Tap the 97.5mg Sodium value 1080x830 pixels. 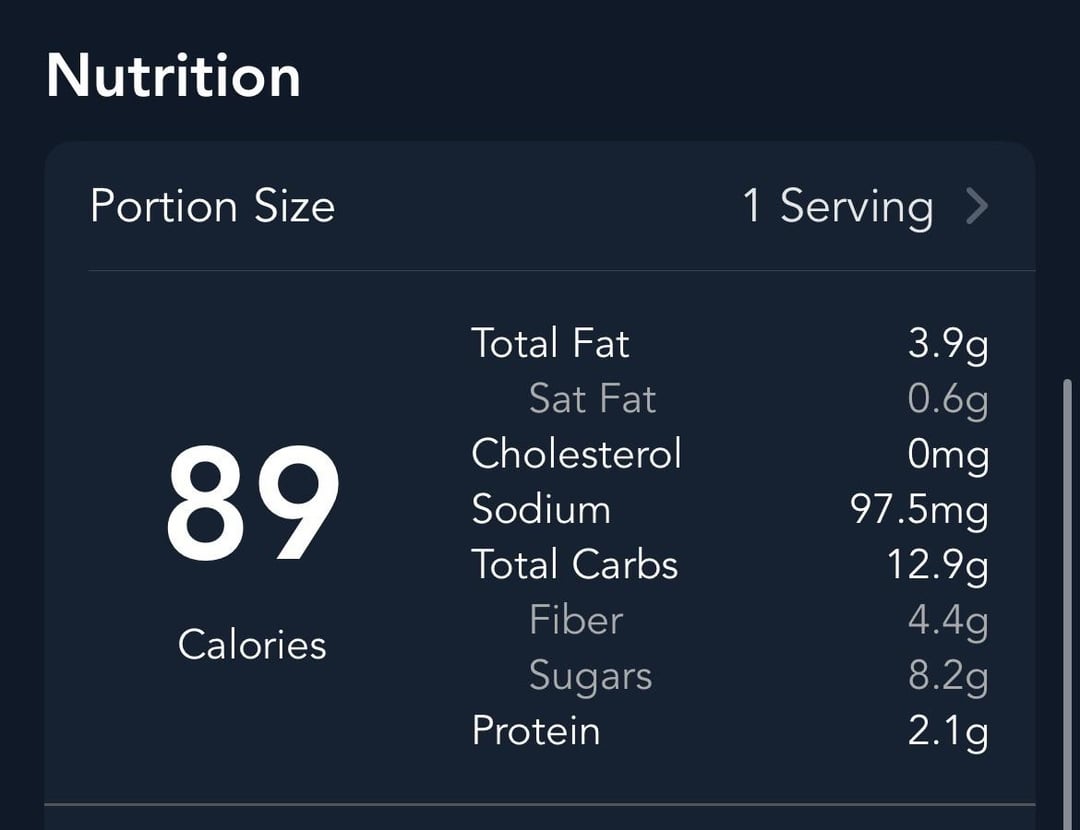point(919,511)
